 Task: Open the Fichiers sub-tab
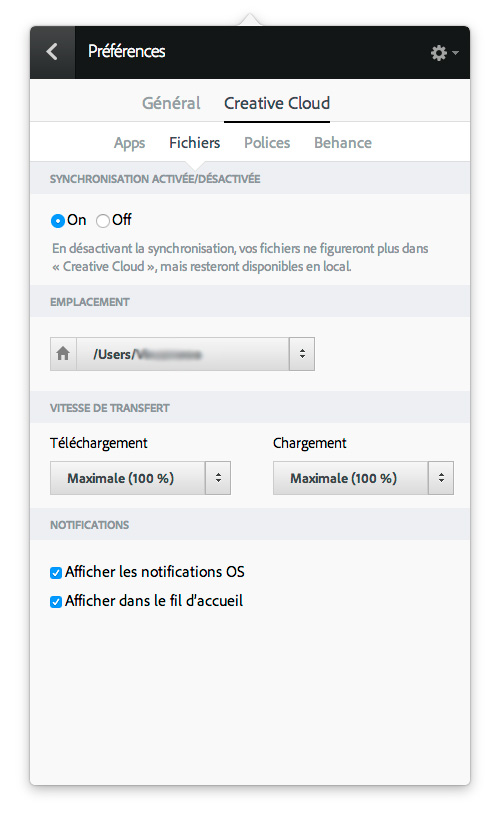pyautogui.click(x=194, y=143)
